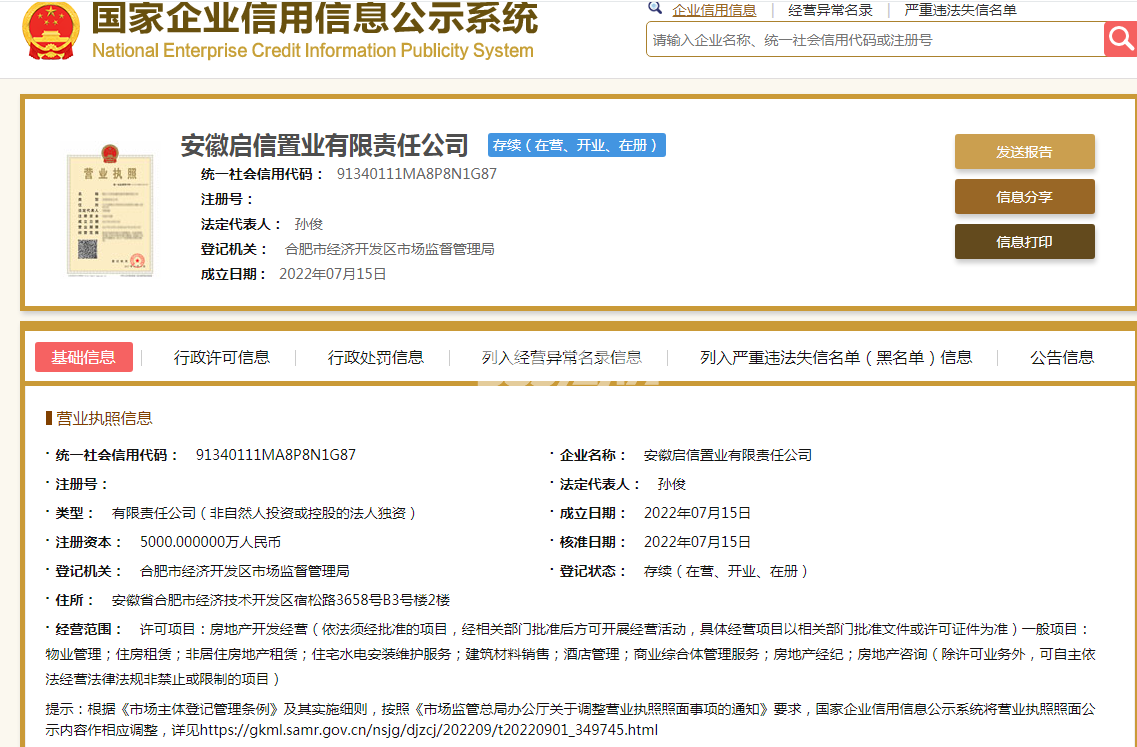Click 企业名称 value in license info

coord(728,455)
